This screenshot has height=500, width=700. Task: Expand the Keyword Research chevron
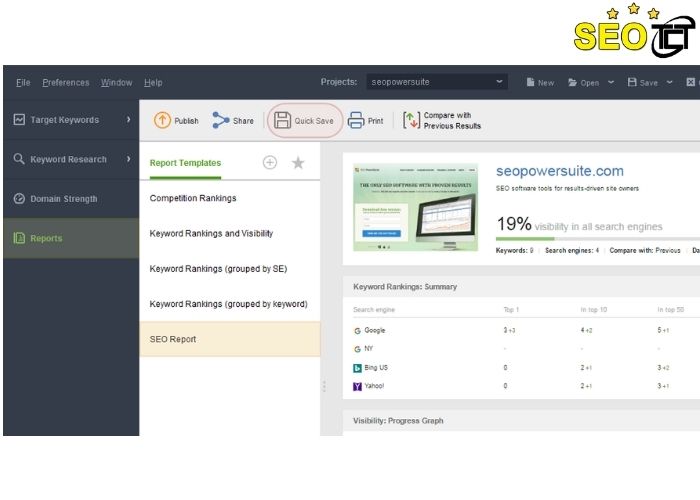coord(129,159)
